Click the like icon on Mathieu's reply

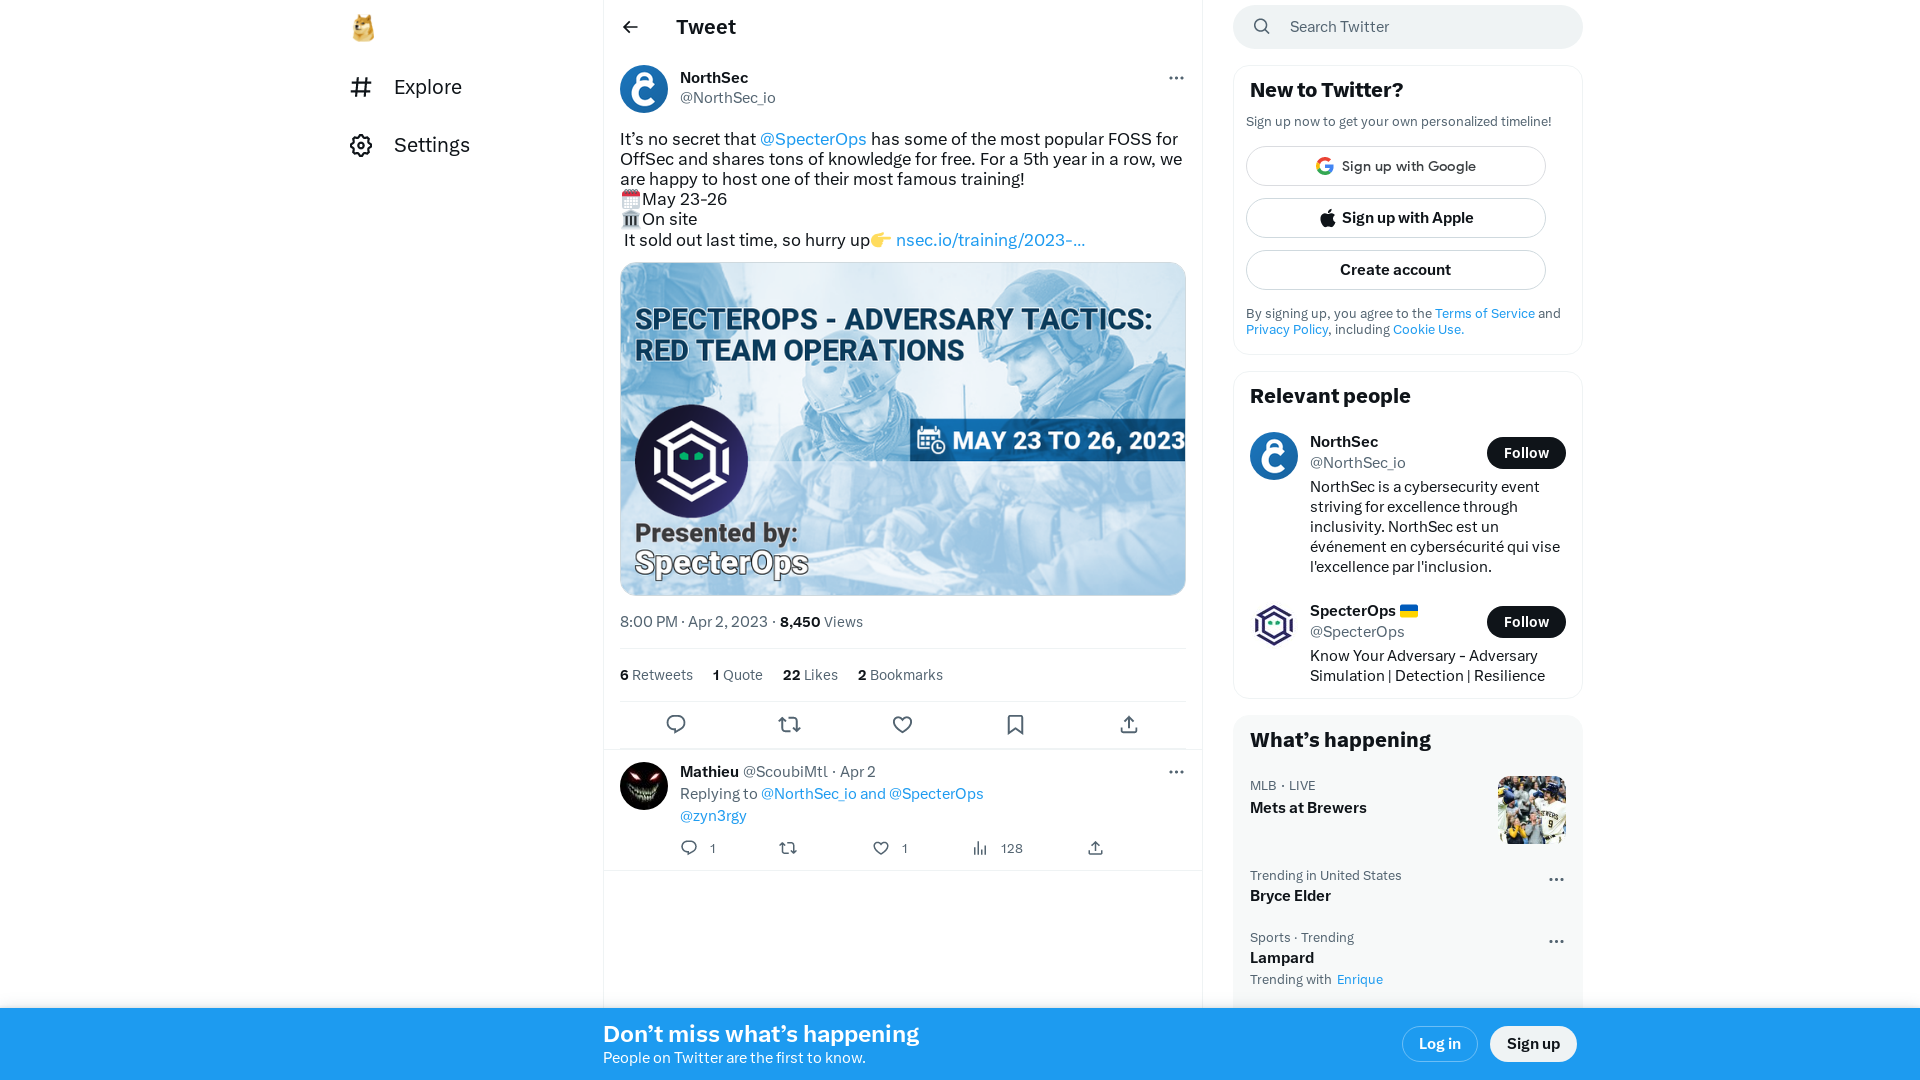point(881,848)
